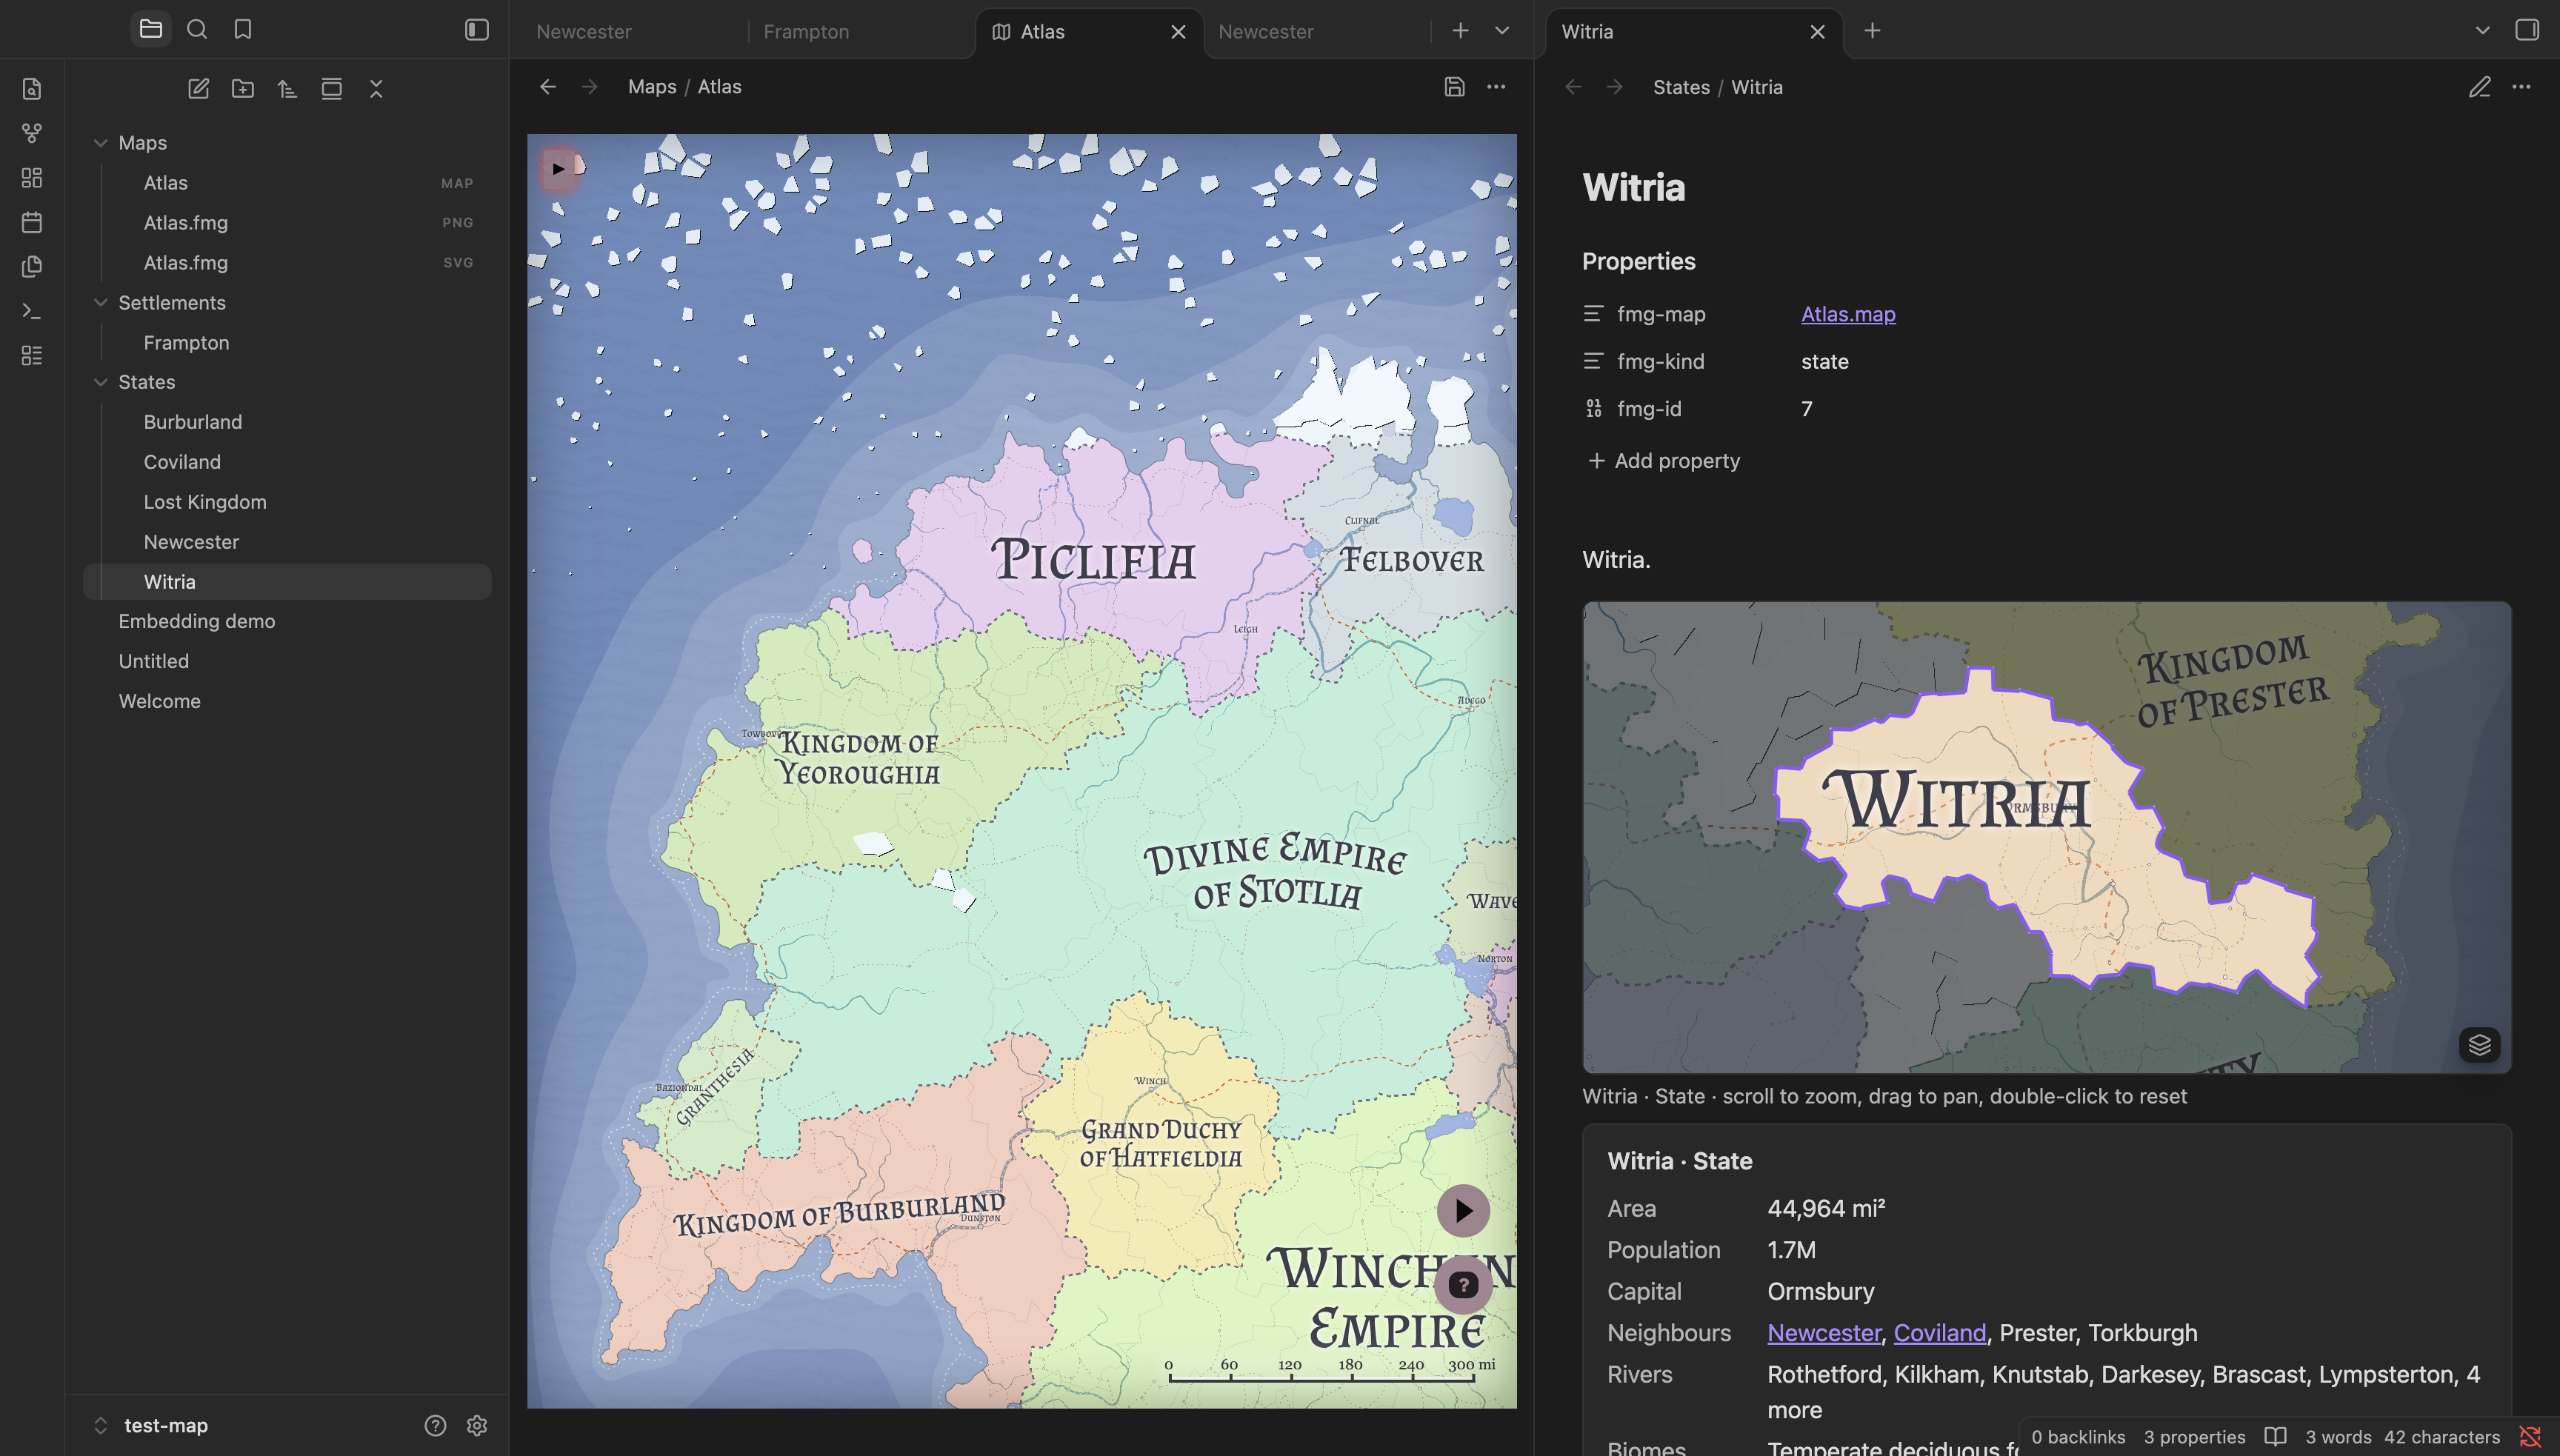Switch Witria note to edit mode
The height and width of the screenshot is (1456, 2560).
(x=2479, y=87)
